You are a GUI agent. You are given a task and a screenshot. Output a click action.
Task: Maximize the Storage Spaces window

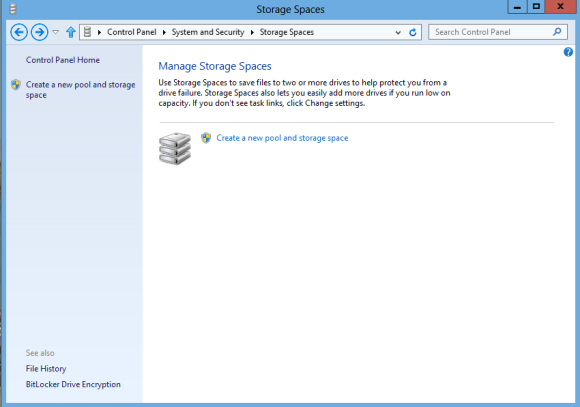(536, 7)
